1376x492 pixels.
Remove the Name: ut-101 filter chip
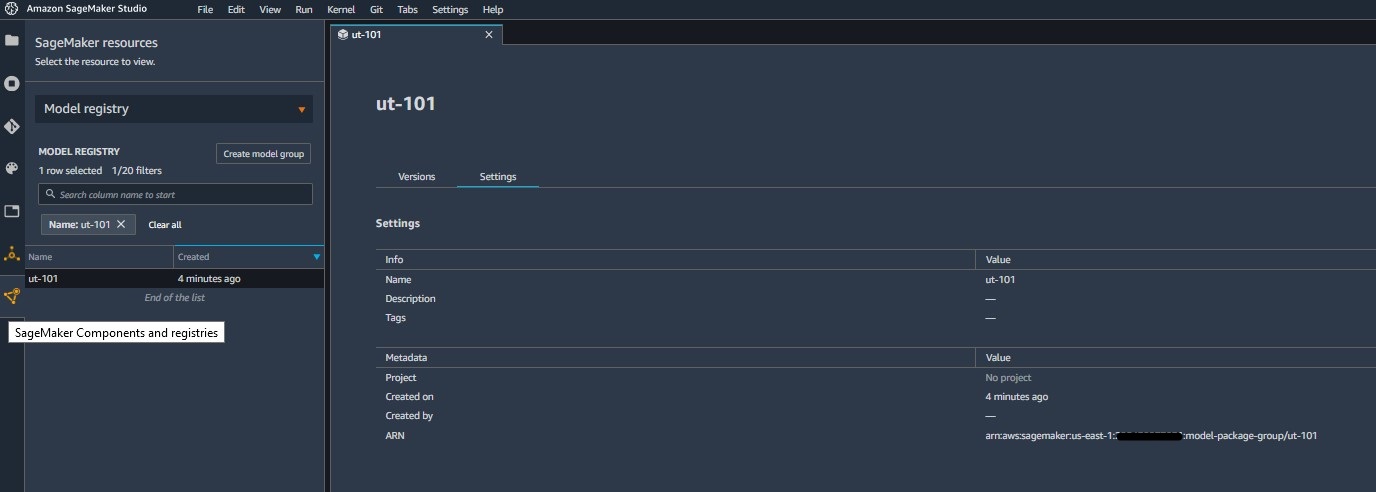121,224
